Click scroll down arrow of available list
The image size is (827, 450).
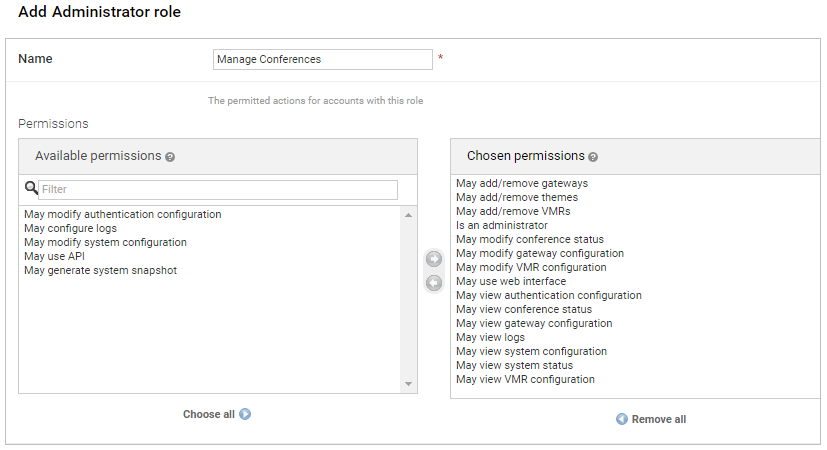point(409,385)
